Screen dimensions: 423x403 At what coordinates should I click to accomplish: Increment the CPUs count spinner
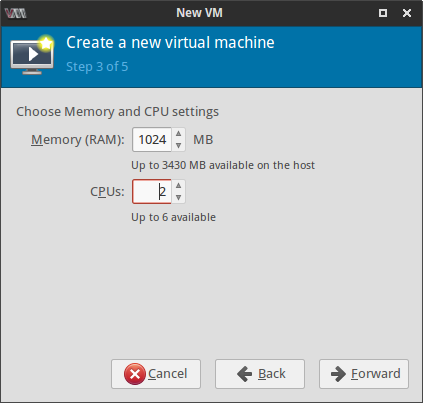tap(178, 185)
